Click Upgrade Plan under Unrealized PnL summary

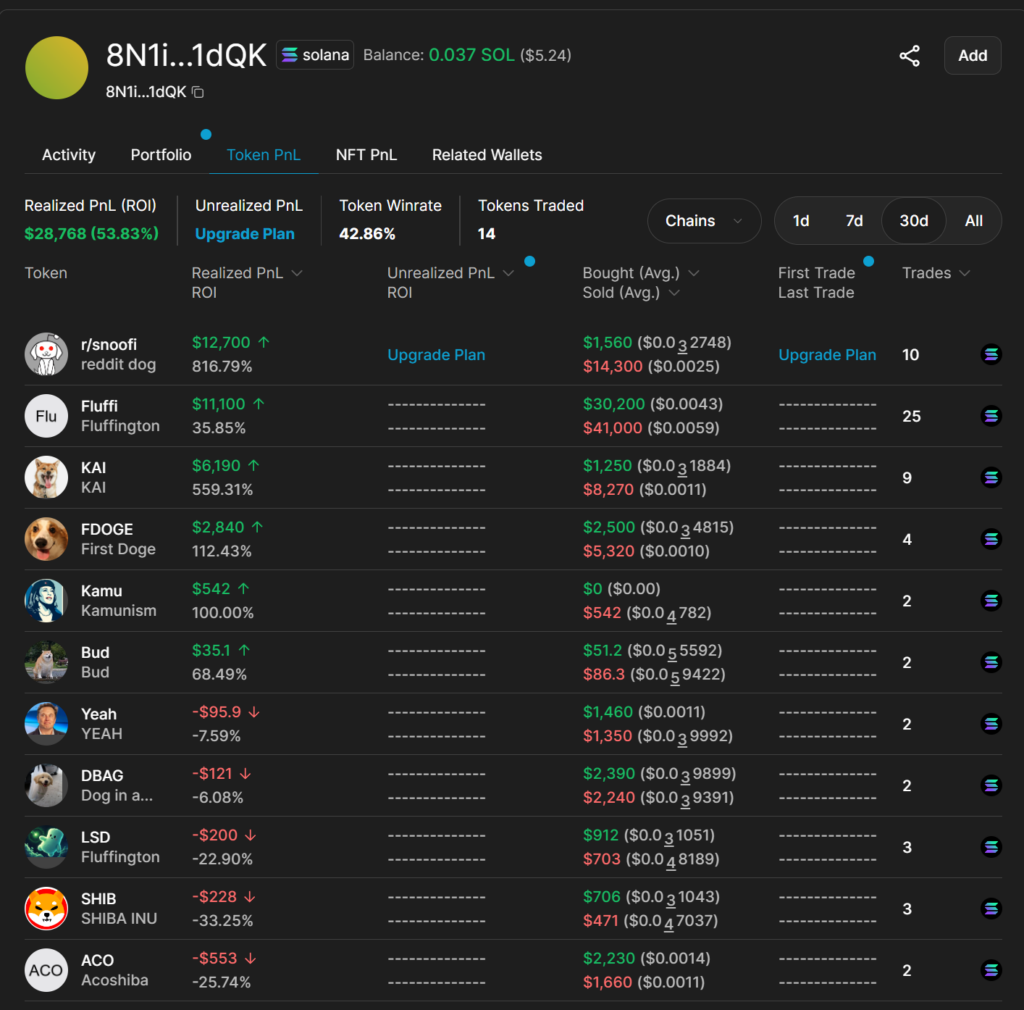click(245, 234)
